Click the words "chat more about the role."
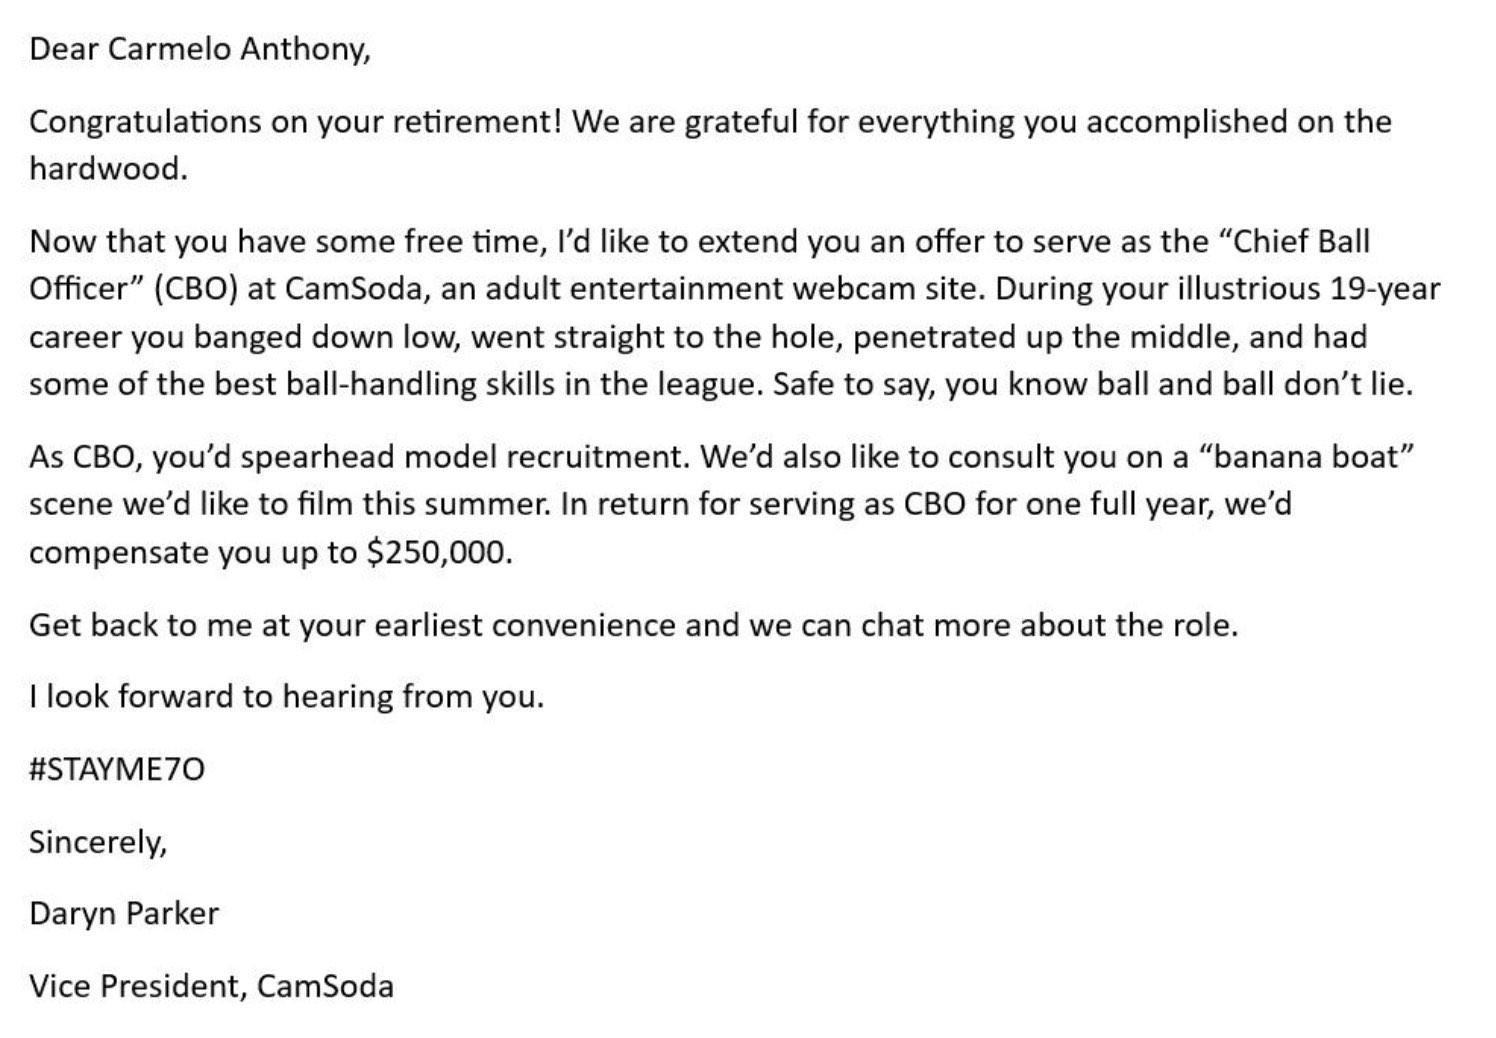The image size is (1496, 1038). point(1050,626)
